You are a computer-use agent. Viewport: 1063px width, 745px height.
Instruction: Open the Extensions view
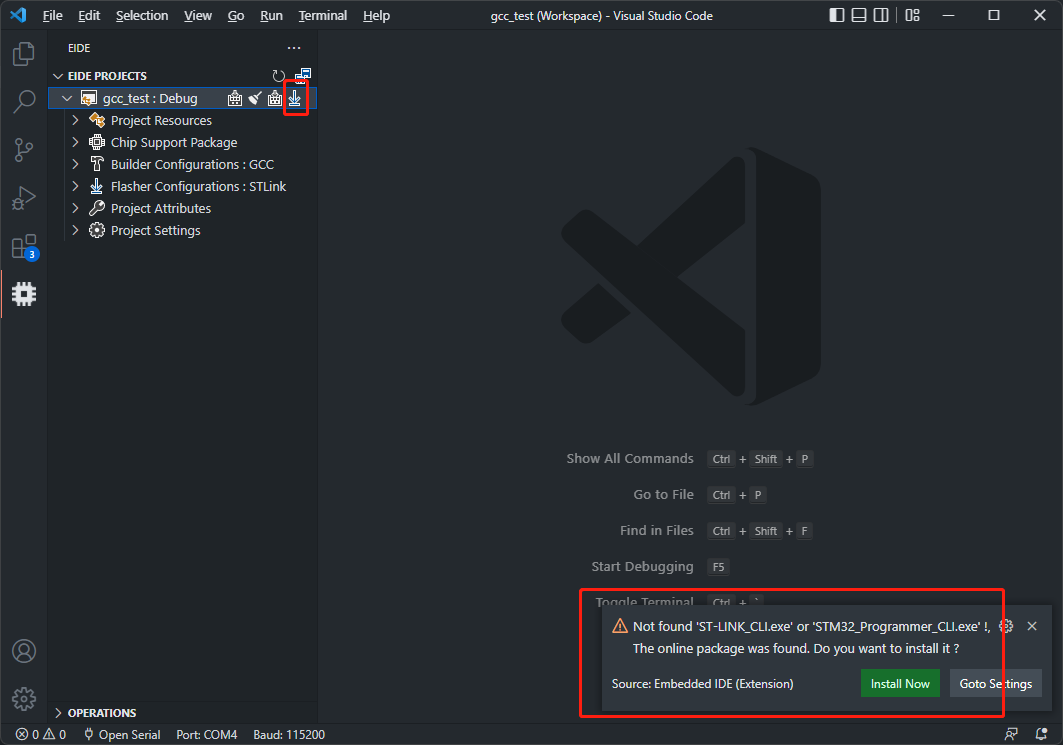23,246
